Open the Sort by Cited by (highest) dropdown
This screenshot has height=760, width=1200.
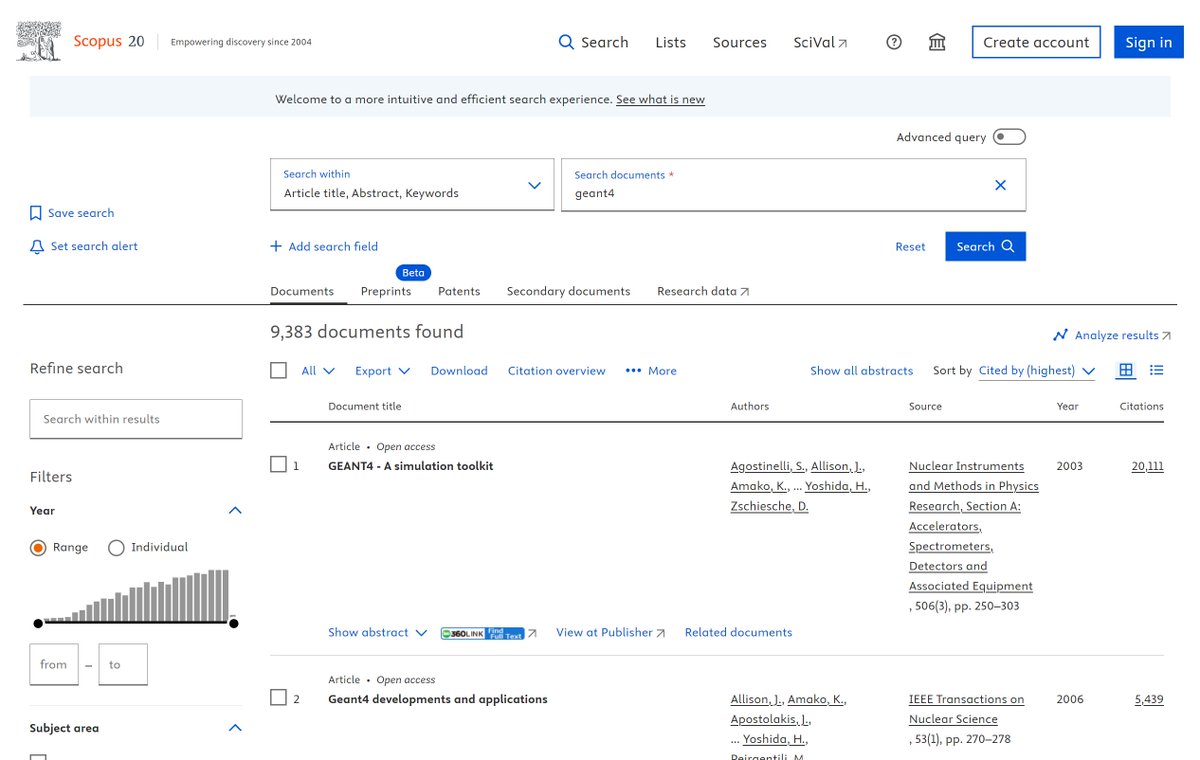[1037, 371]
